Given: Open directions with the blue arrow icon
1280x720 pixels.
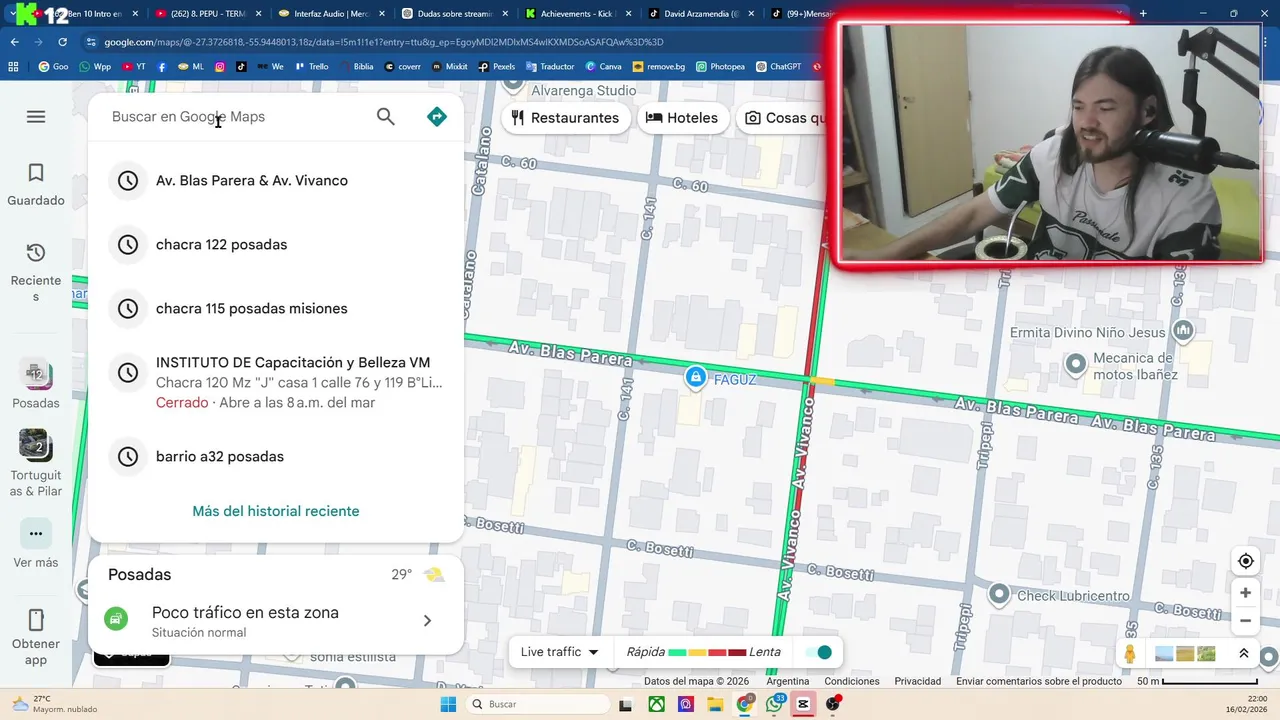Looking at the screenshot, I should tap(437, 117).
